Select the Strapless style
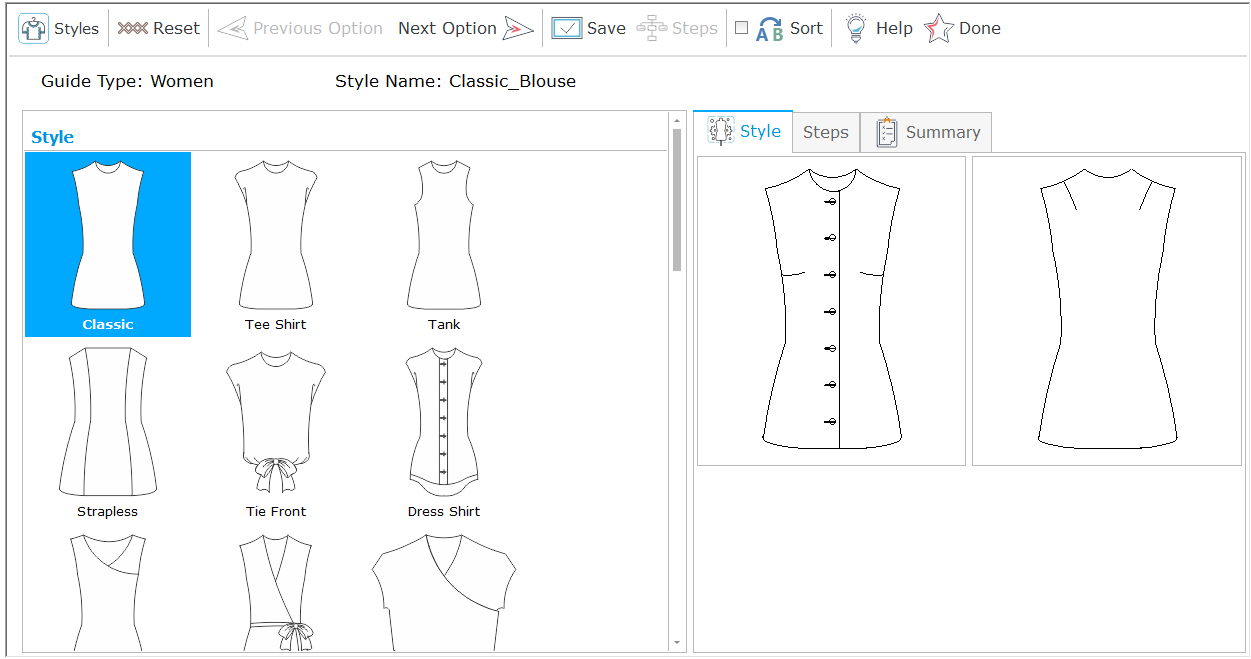 [108, 432]
